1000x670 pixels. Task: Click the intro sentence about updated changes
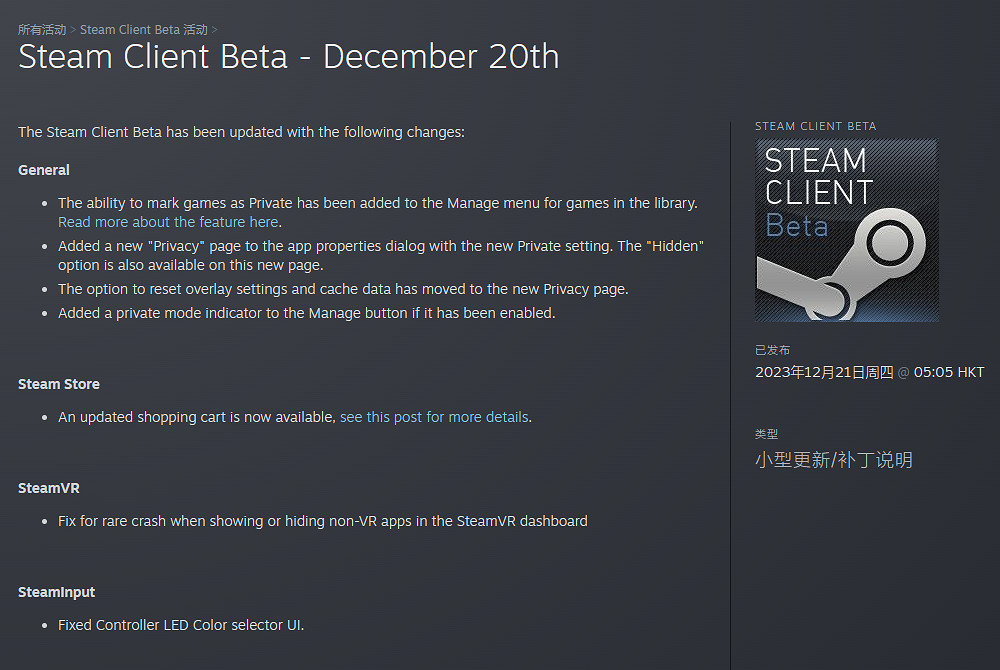coord(241,132)
